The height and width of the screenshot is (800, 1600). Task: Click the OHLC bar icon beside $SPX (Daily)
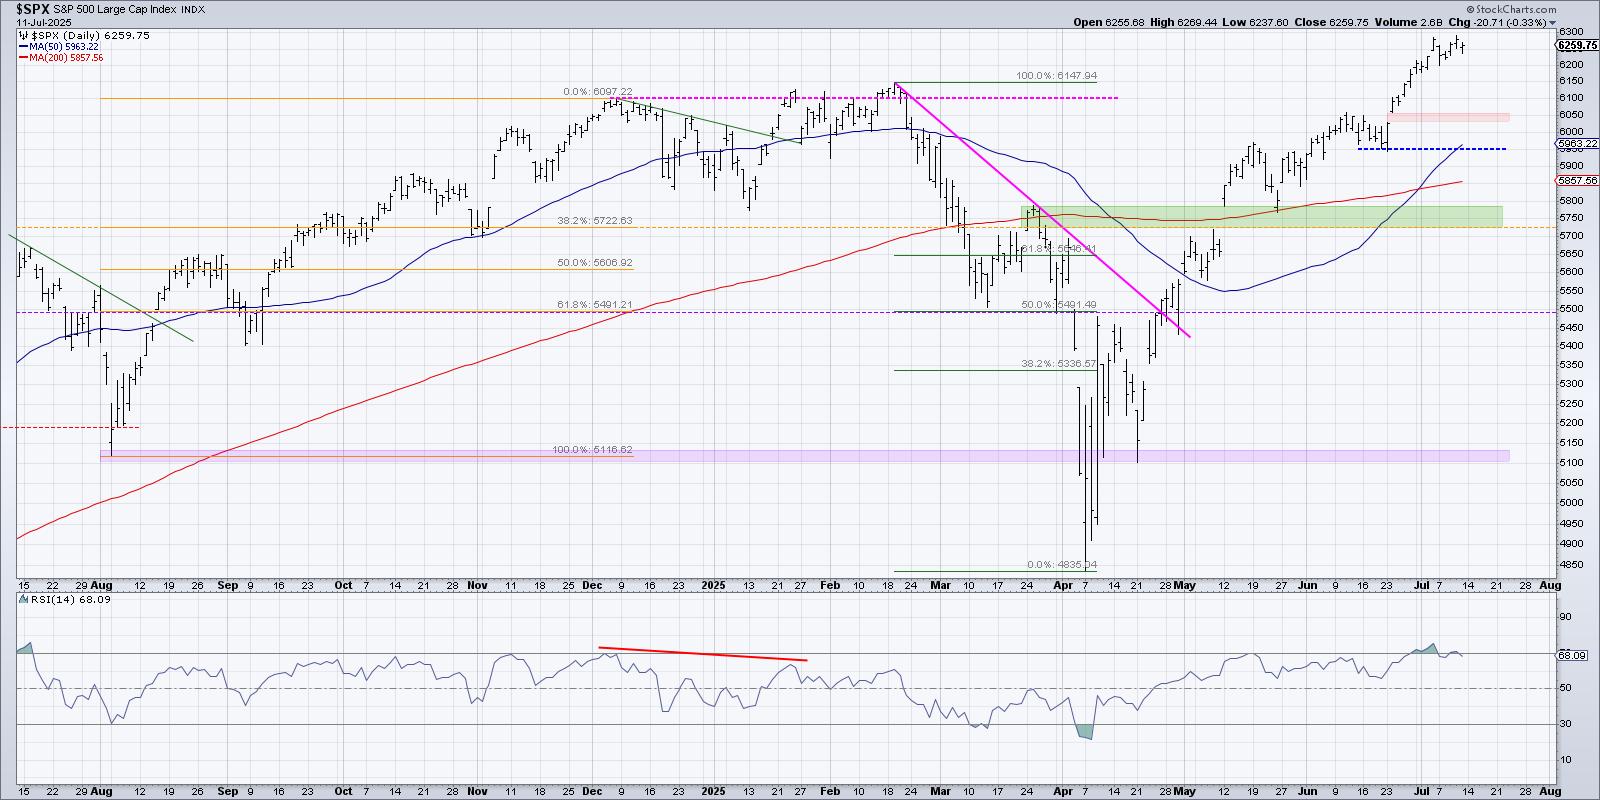[24, 35]
